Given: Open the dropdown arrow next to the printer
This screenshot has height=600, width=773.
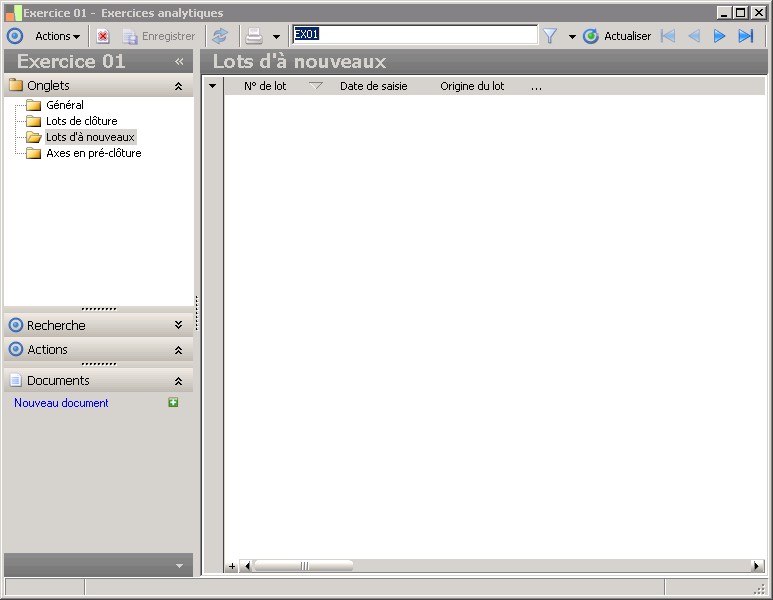Looking at the screenshot, I should (276, 36).
